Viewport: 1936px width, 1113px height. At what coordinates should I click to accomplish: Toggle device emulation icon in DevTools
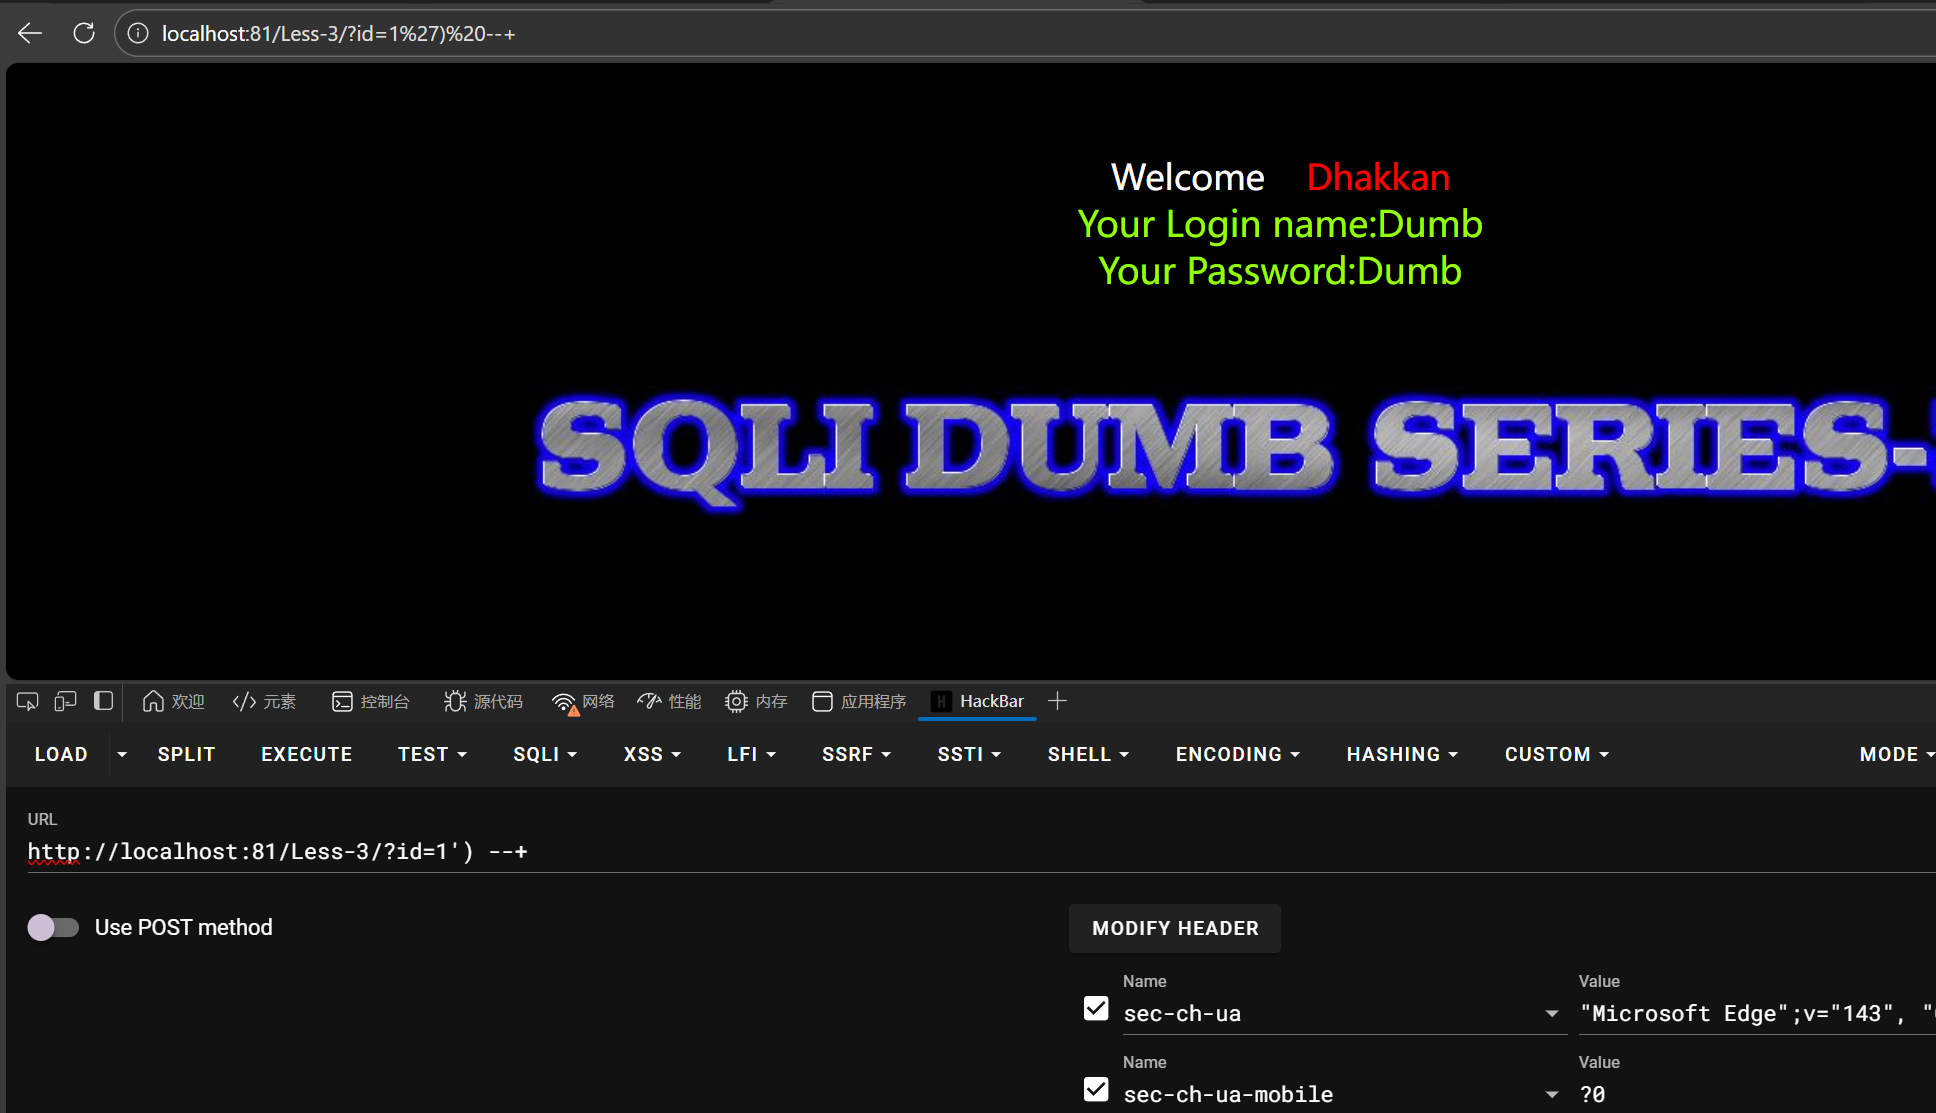[65, 701]
